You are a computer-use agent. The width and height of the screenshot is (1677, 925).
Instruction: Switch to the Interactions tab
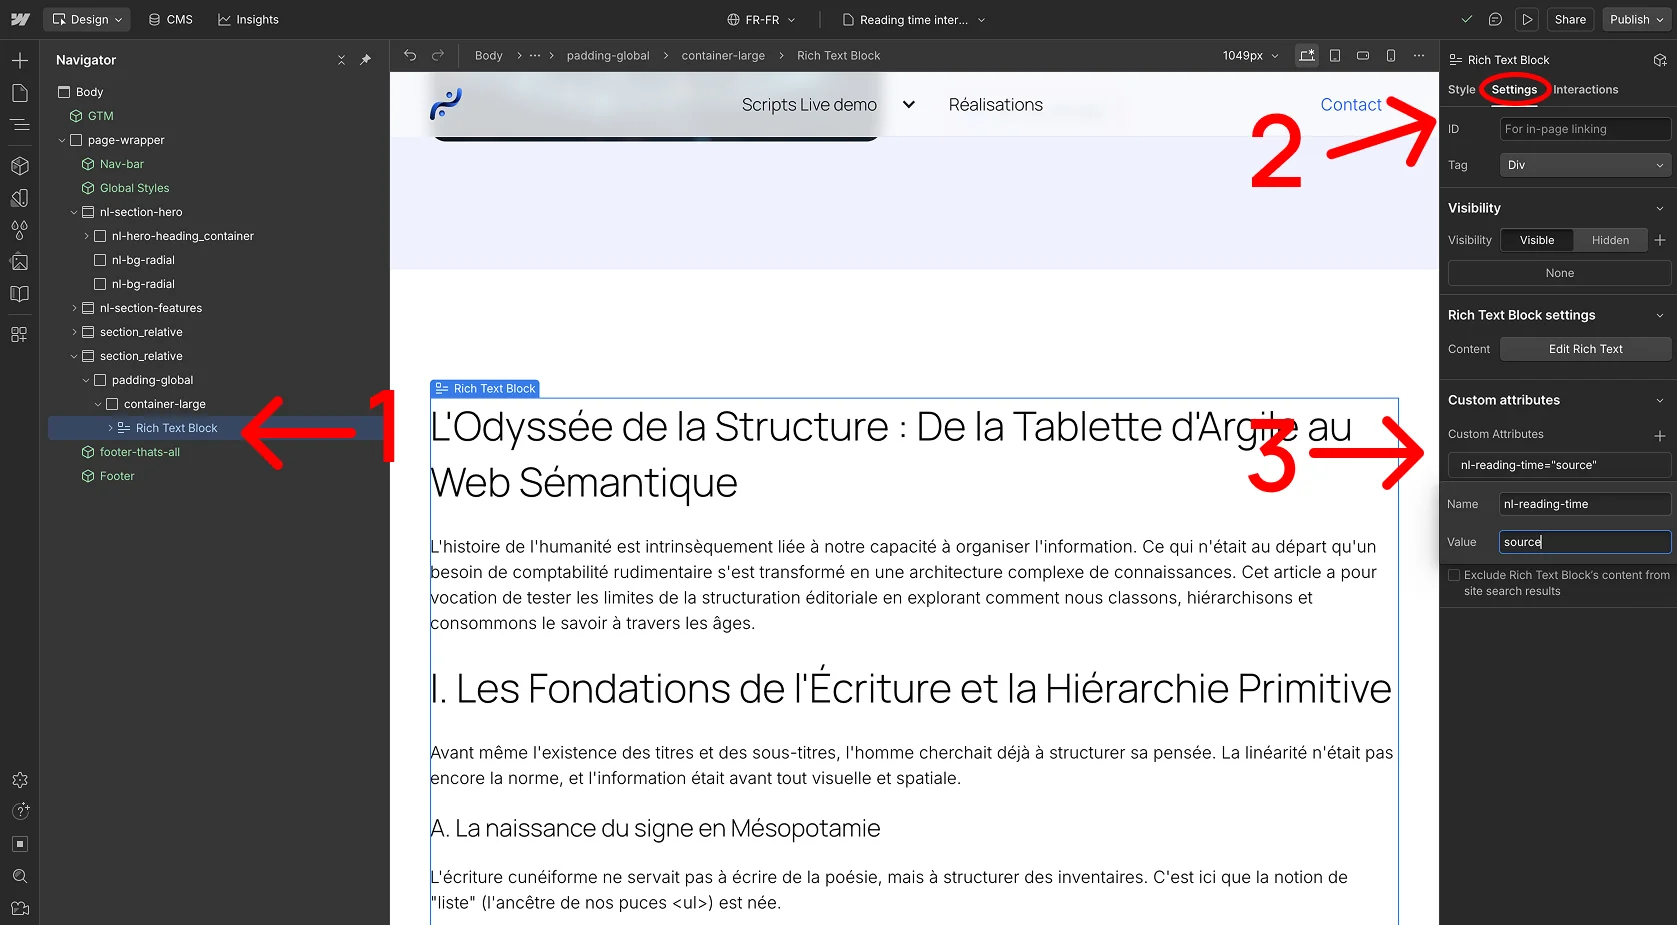point(1585,89)
